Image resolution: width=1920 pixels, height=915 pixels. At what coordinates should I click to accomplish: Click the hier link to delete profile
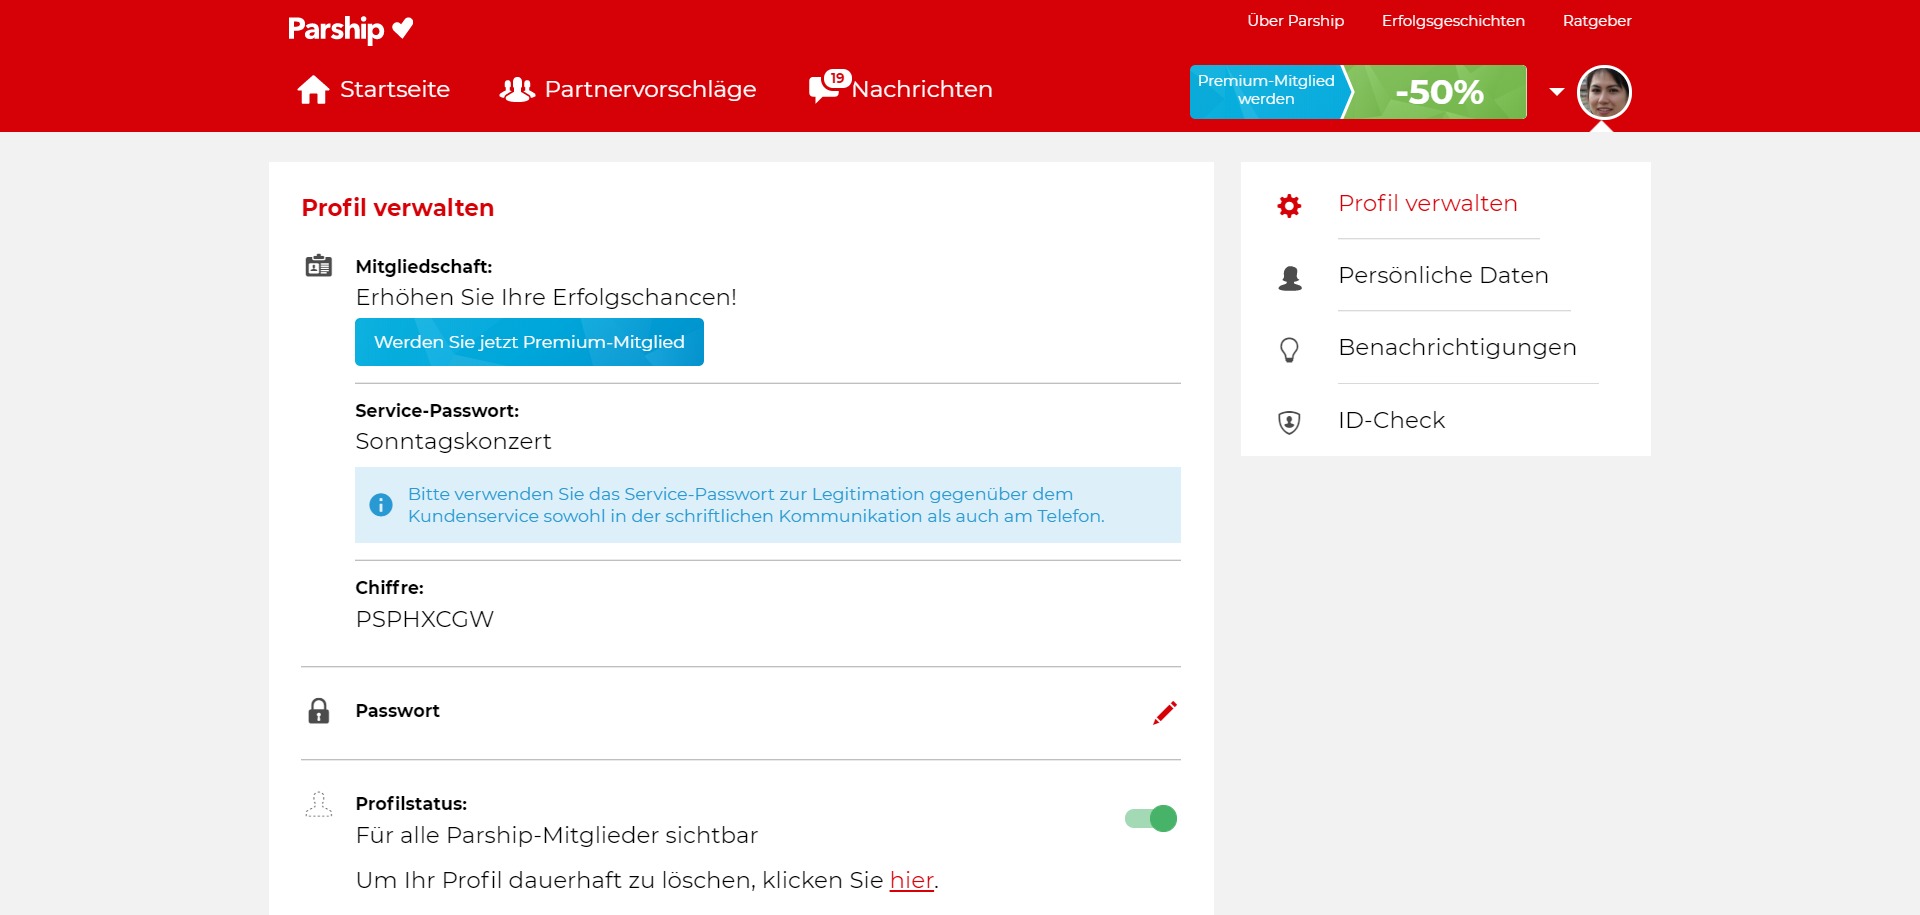coord(912,880)
